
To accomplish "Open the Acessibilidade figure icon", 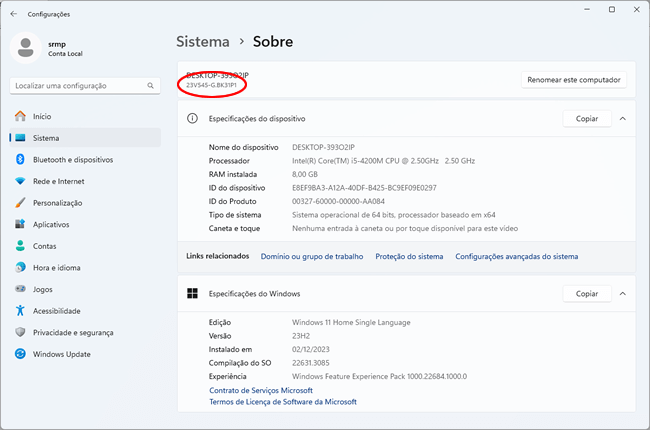I will 20,311.
